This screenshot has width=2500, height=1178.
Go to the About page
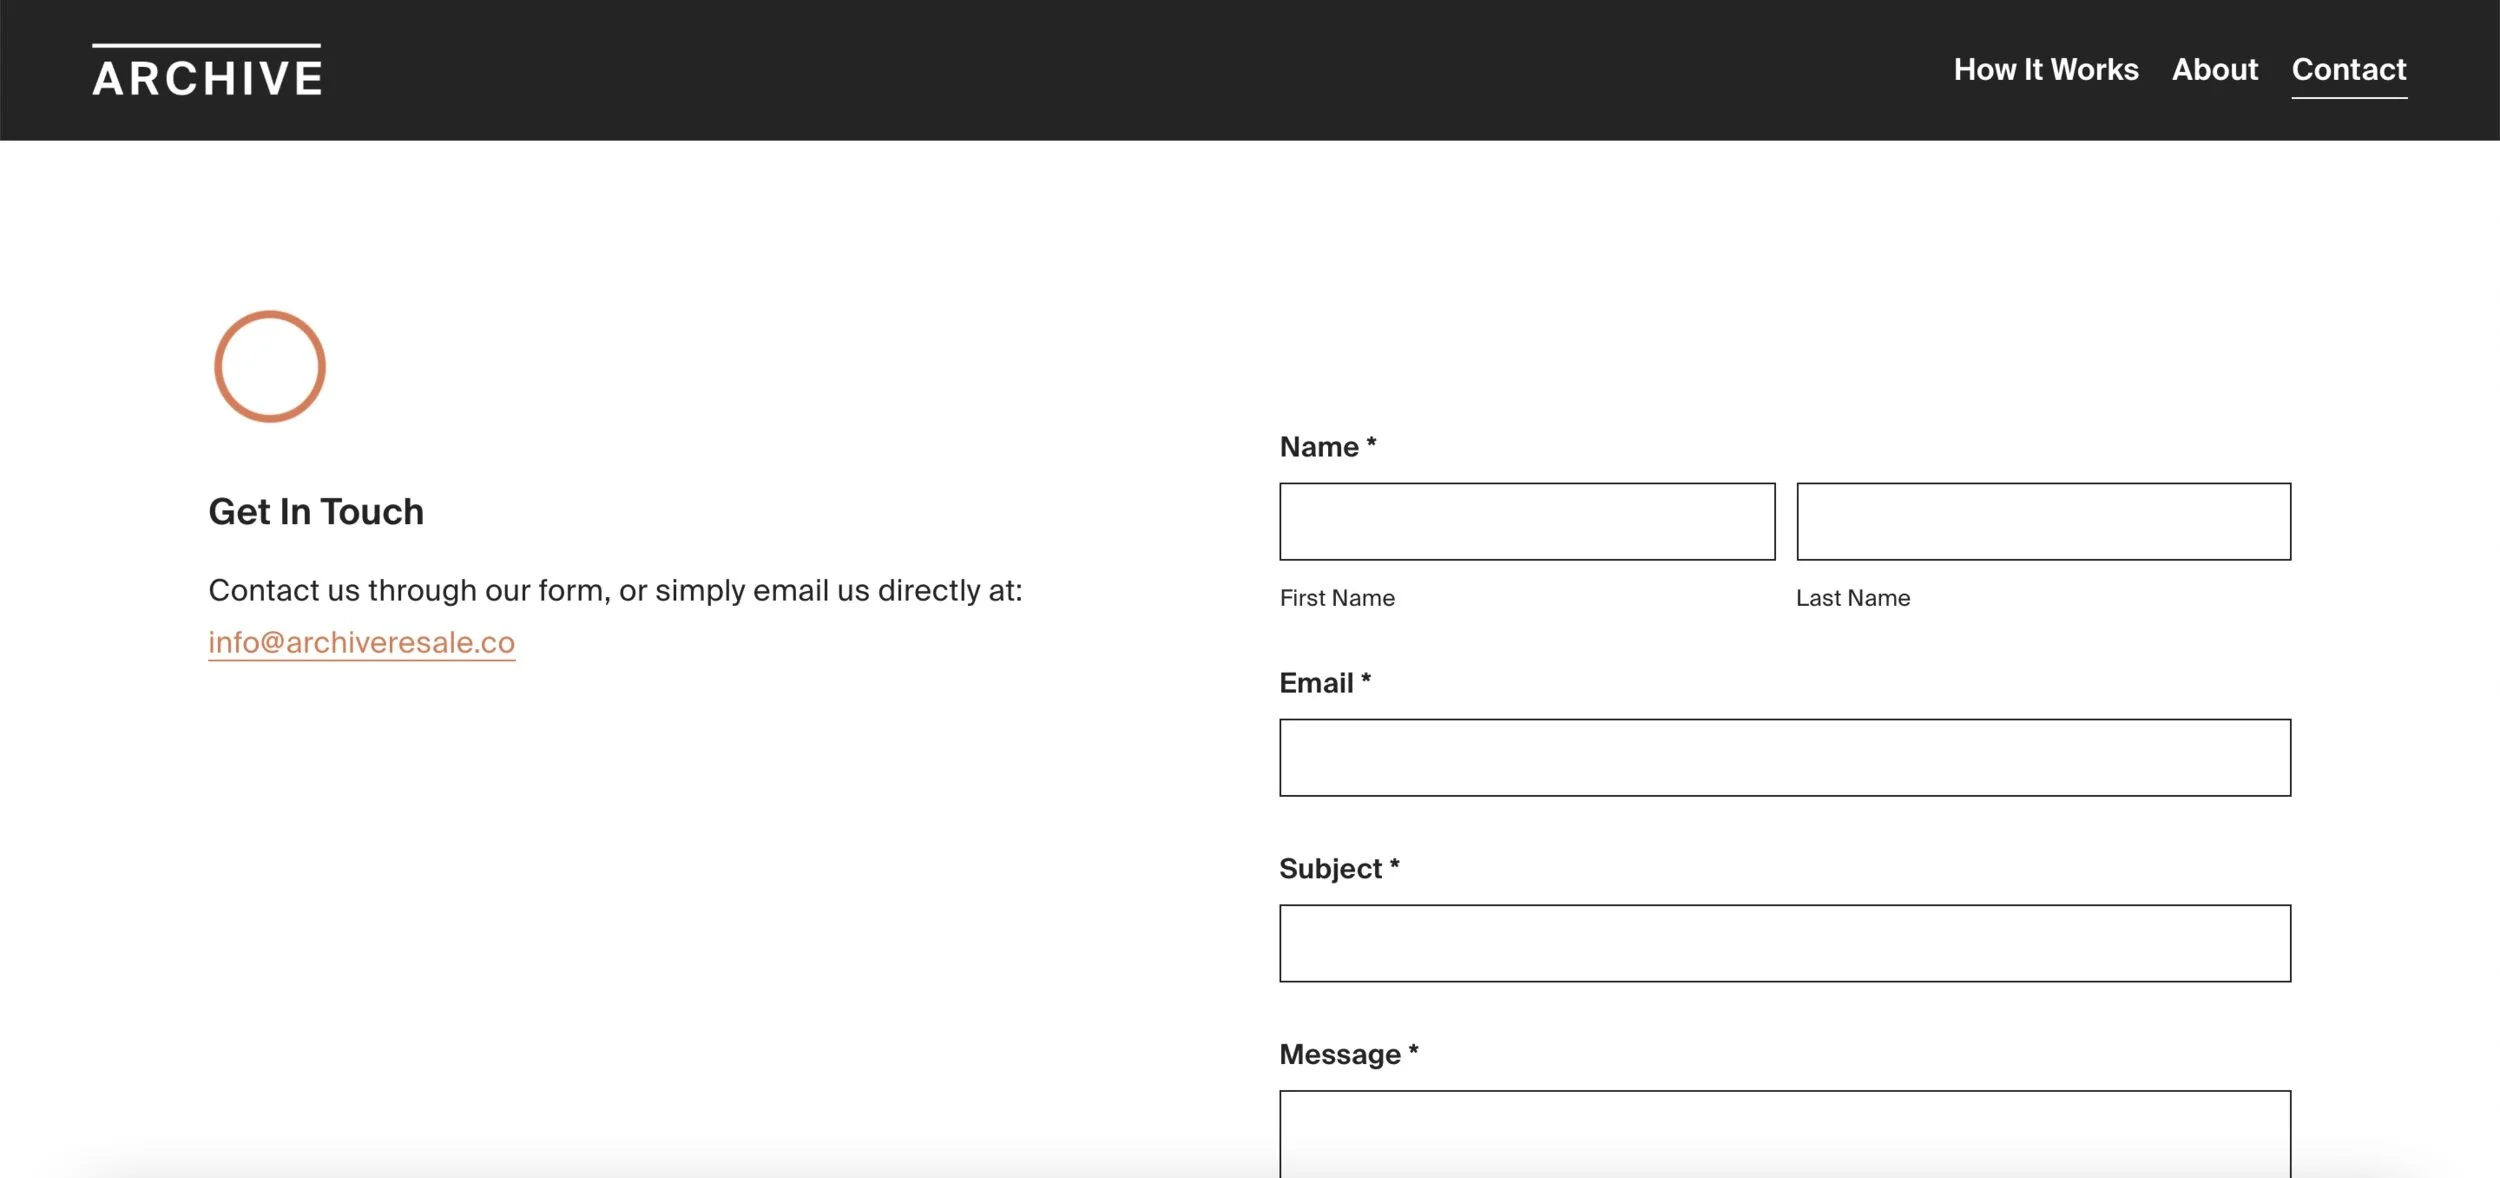pos(2214,70)
